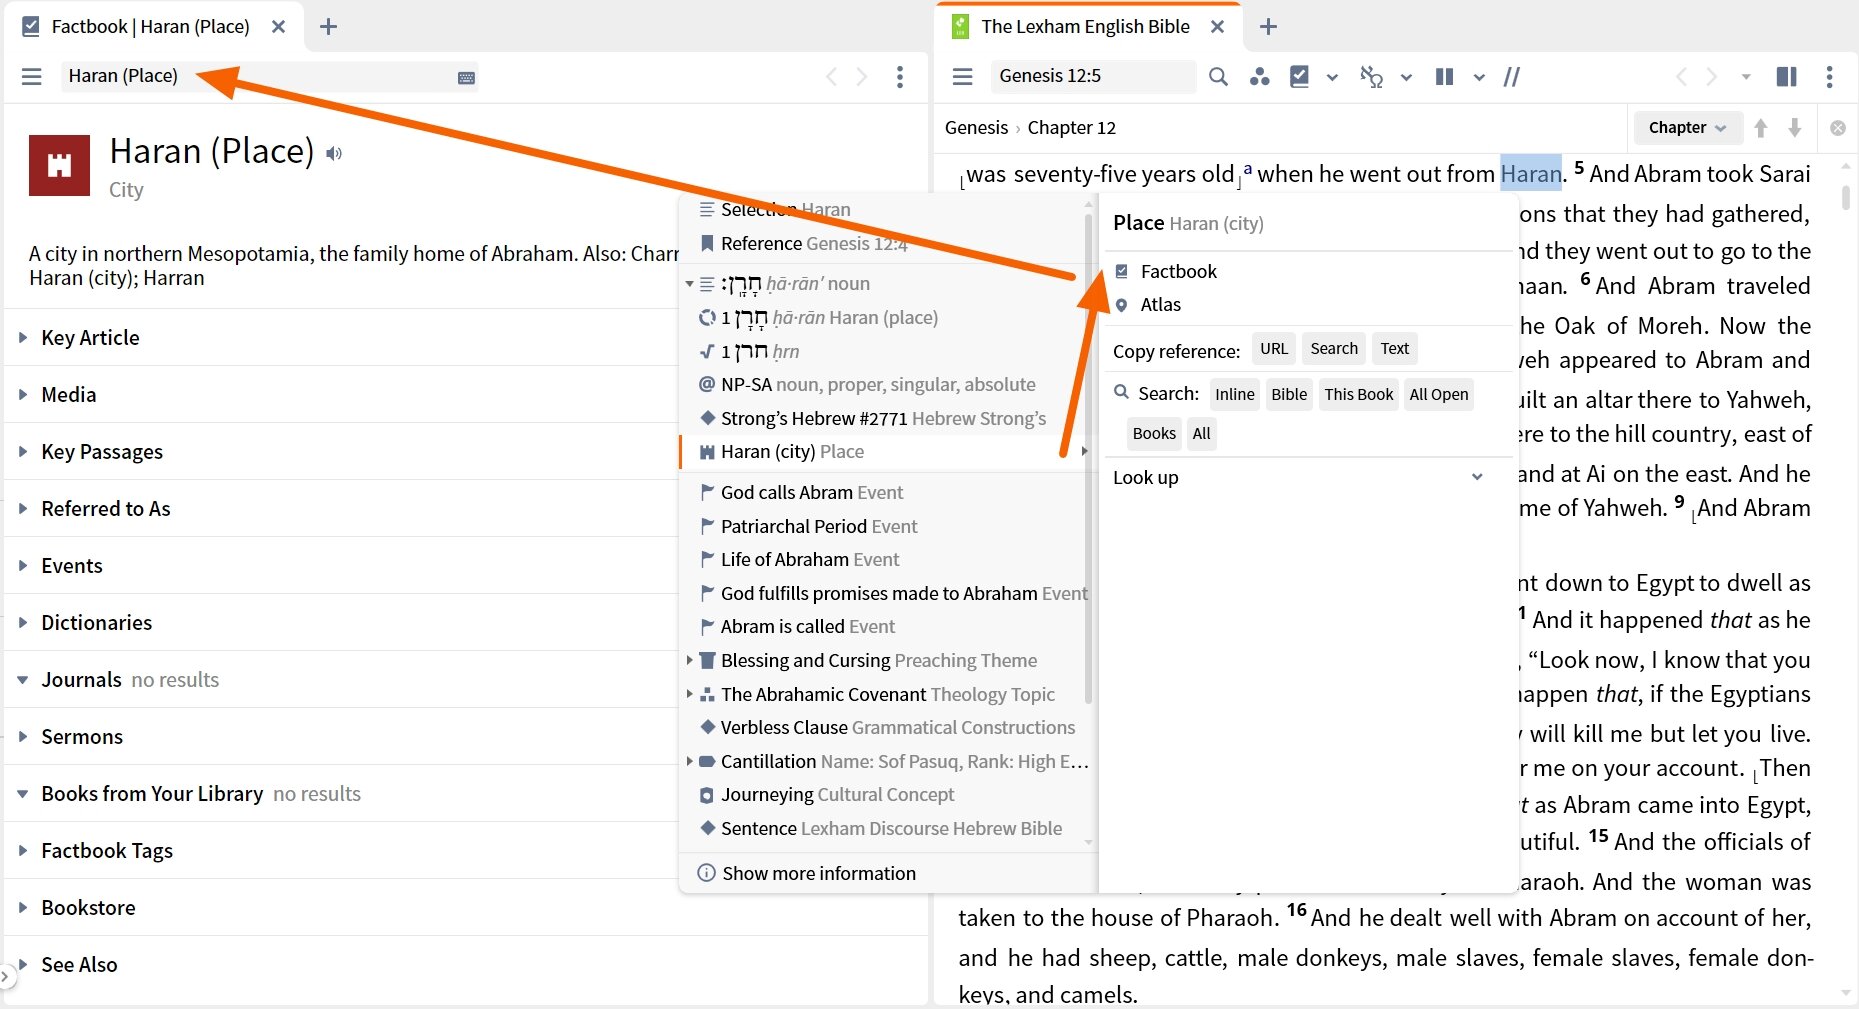The image size is (1859, 1009).
Task: Open search in the Lexham English Bible panel
Action: pyautogui.click(x=1218, y=76)
